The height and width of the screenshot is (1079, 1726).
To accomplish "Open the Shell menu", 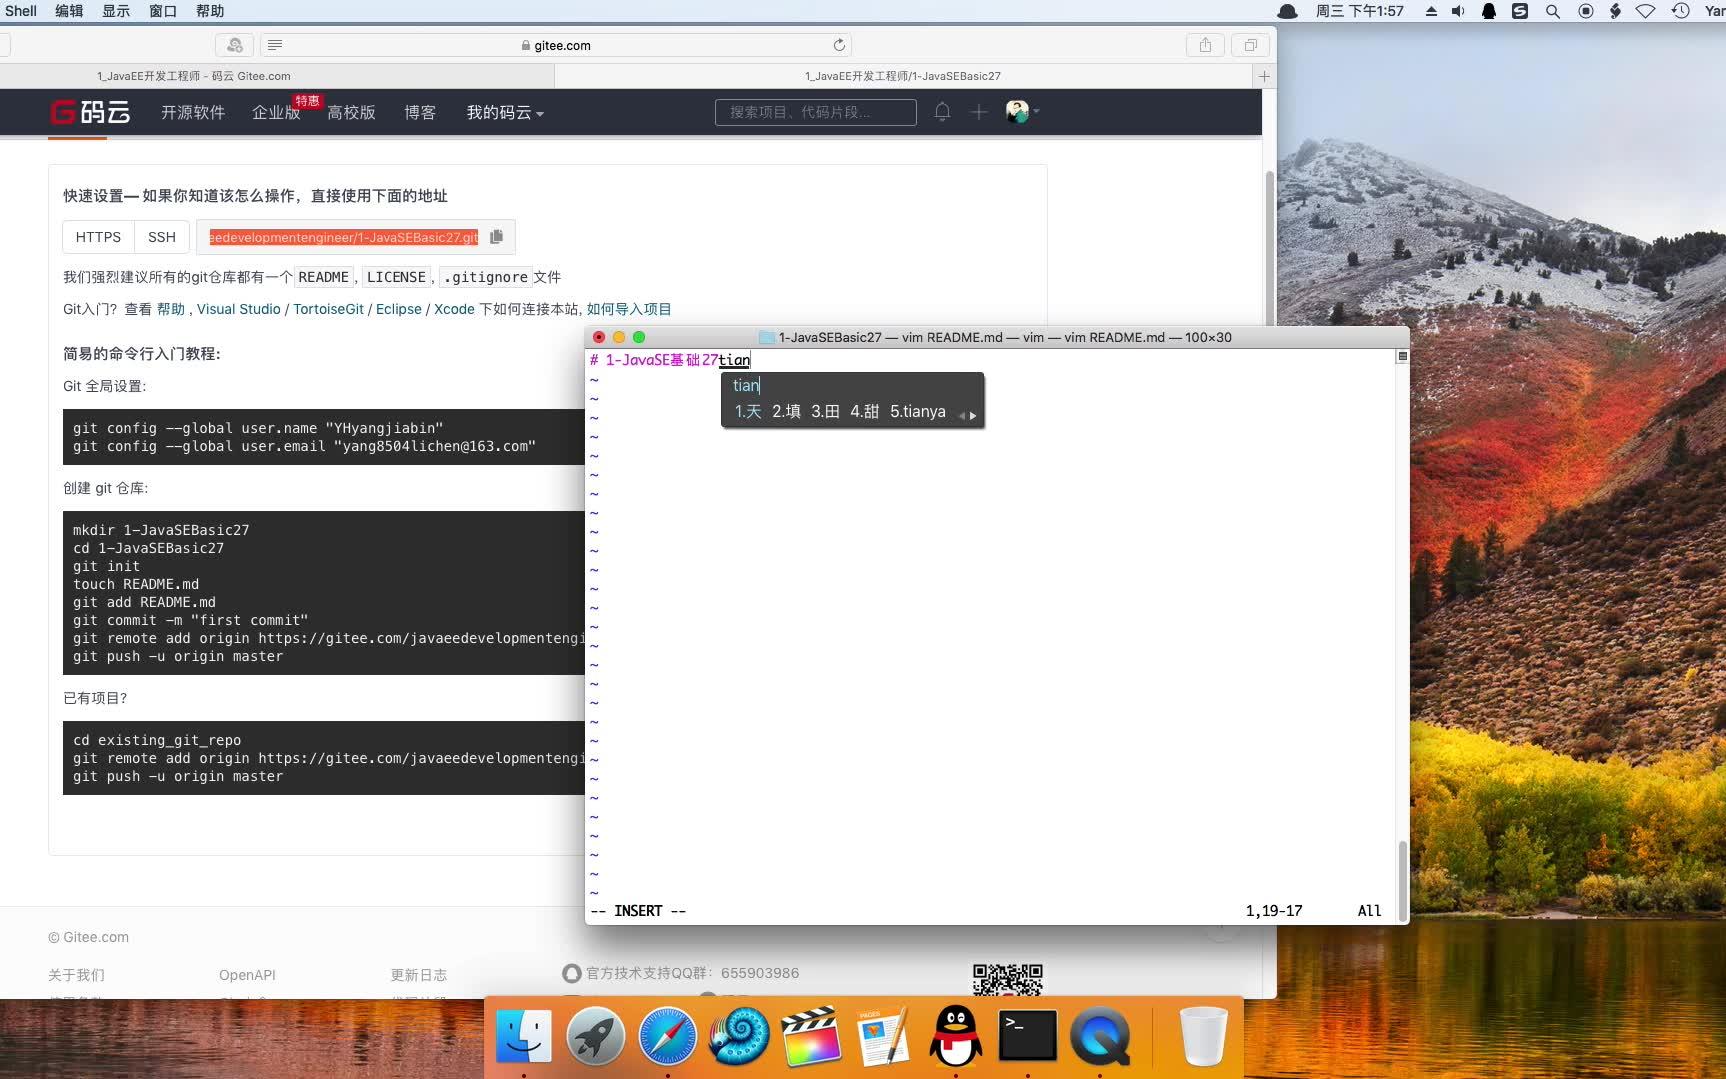I will click(x=21, y=11).
